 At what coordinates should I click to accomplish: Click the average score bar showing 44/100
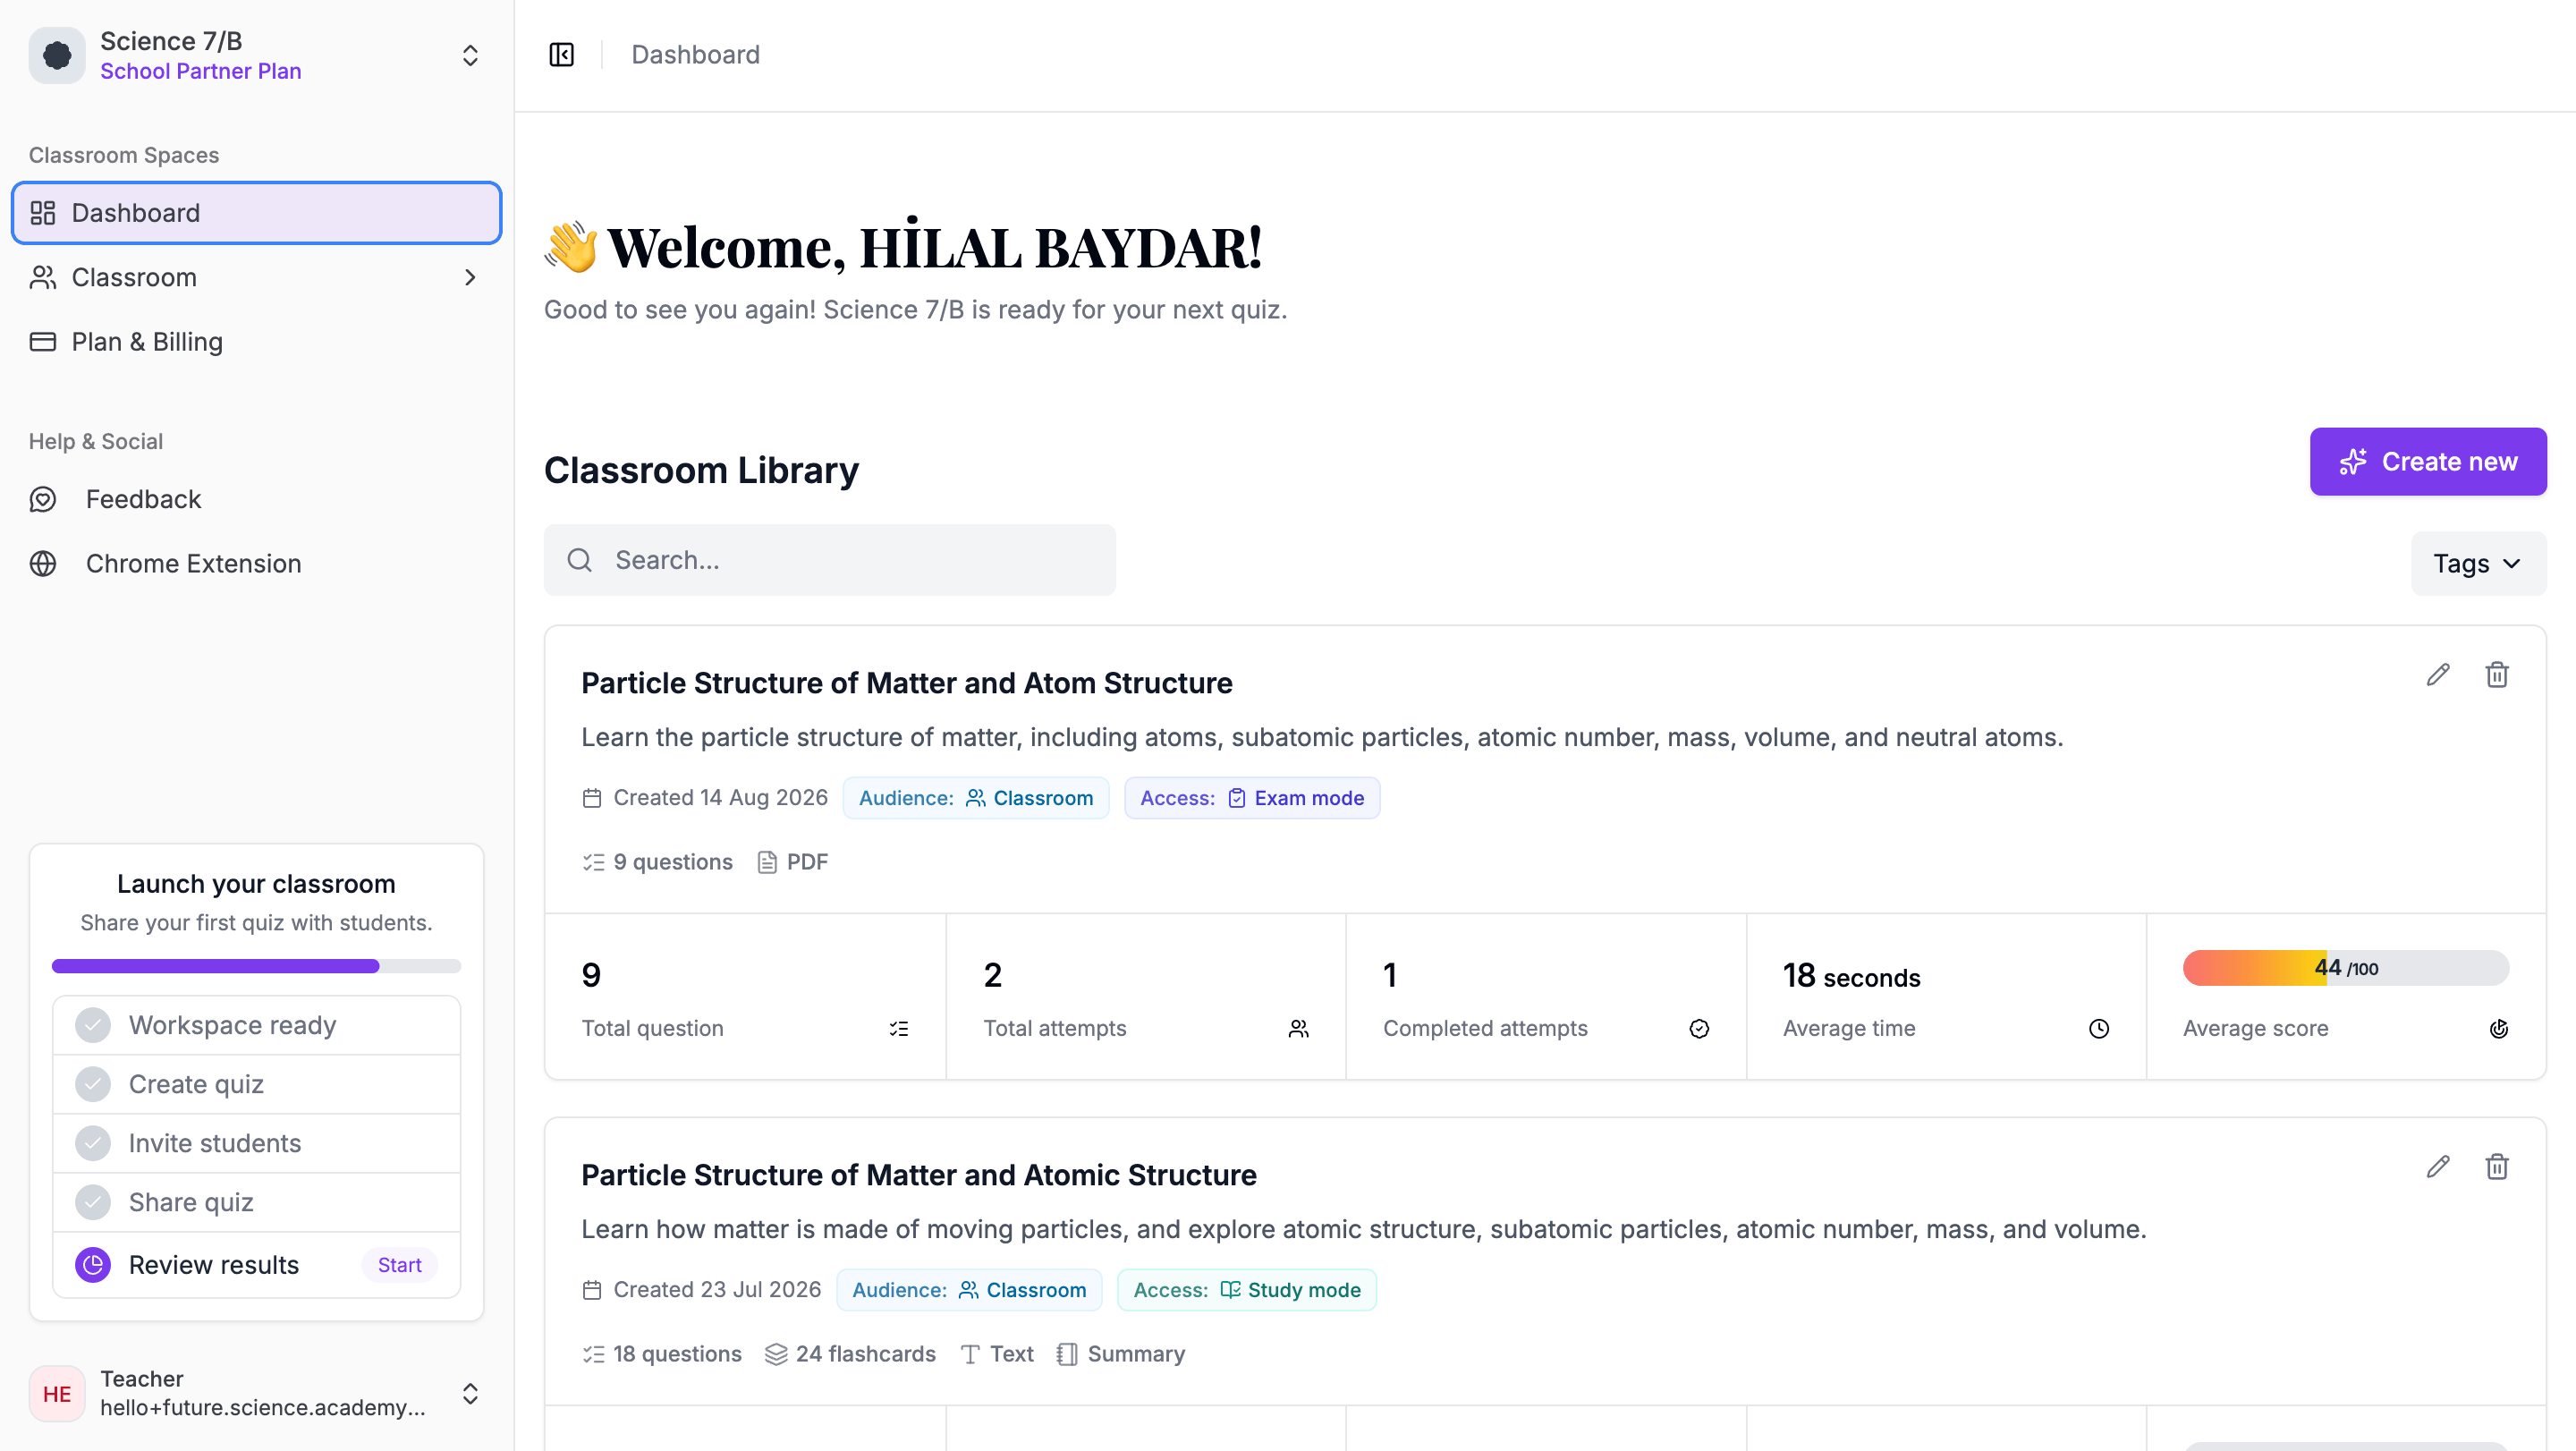(x=2345, y=968)
